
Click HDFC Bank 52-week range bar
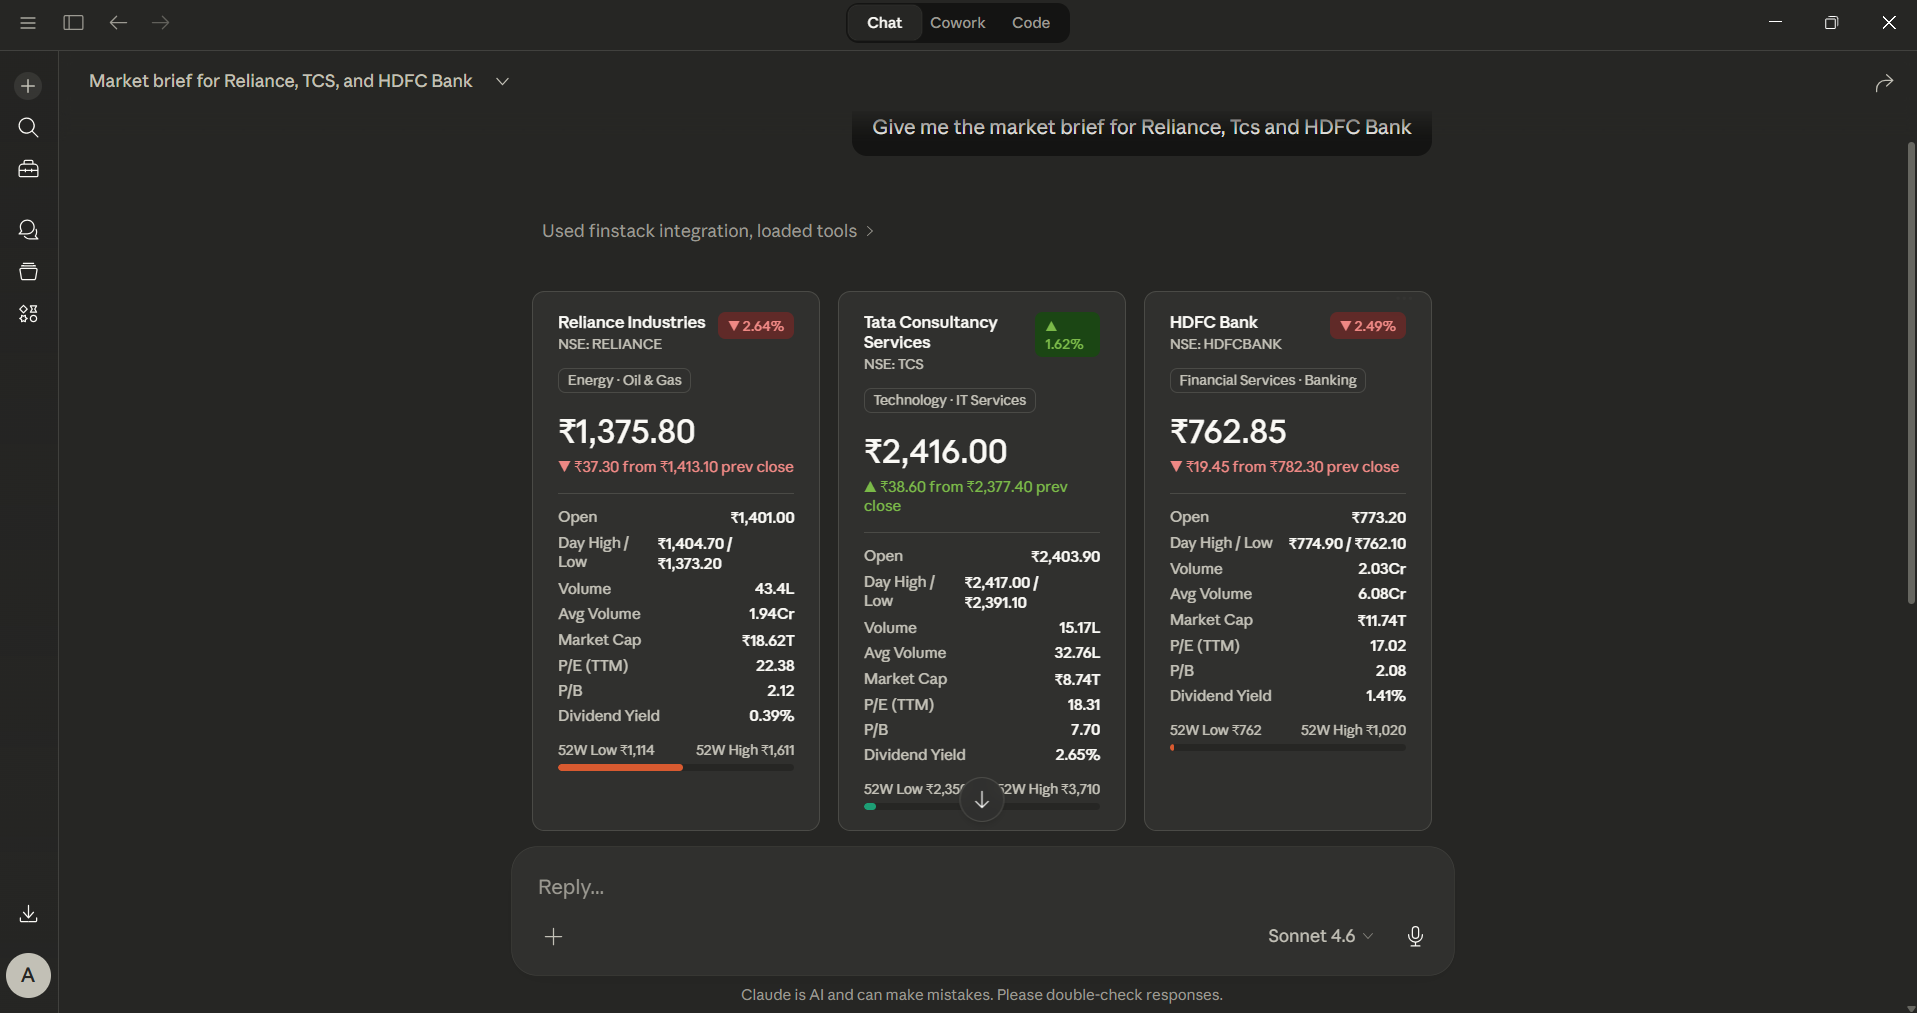pos(1288,748)
